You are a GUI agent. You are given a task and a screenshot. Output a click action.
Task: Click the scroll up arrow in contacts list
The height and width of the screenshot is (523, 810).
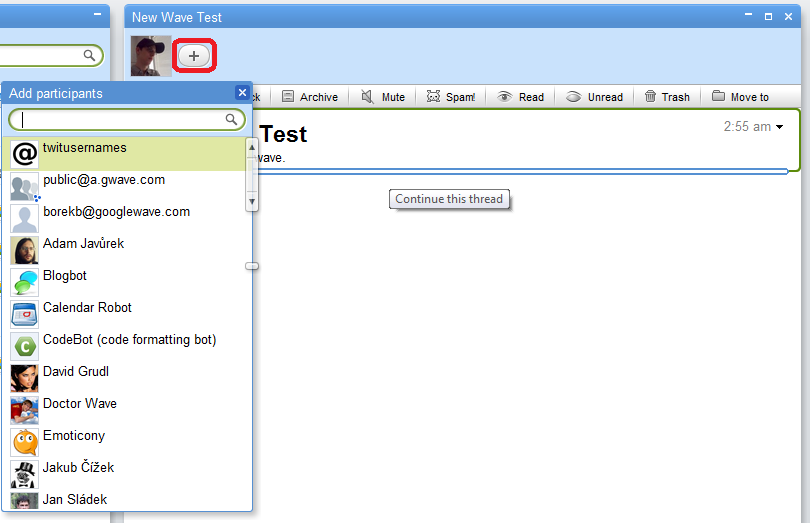pos(252,147)
